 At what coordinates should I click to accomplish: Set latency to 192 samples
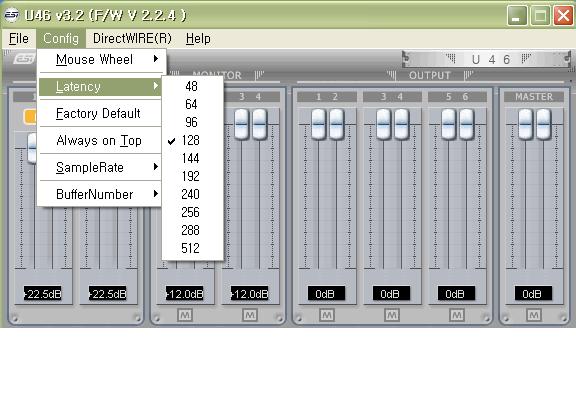coord(192,176)
